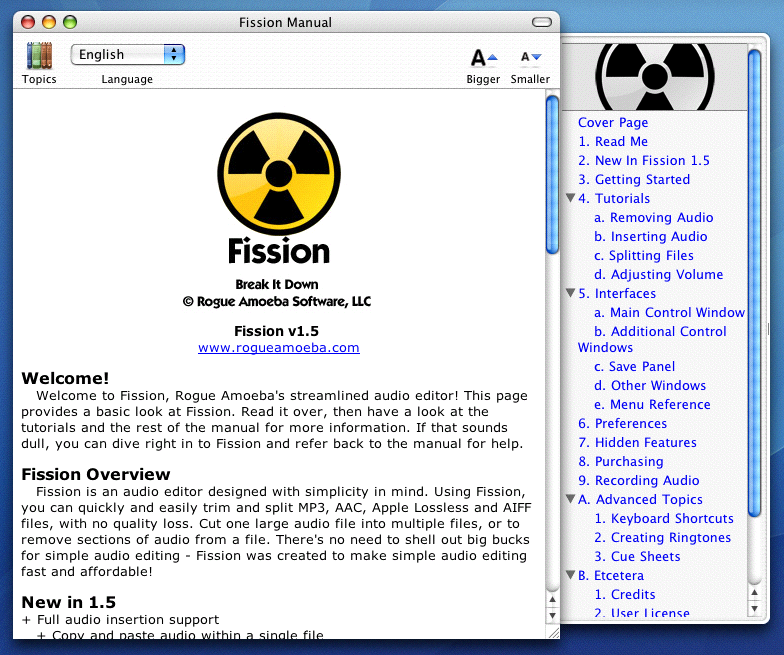Image resolution: width=784 pixels, height=655 pixels.
Task: Click the window resize grip corner
Action: coord(554,633)
